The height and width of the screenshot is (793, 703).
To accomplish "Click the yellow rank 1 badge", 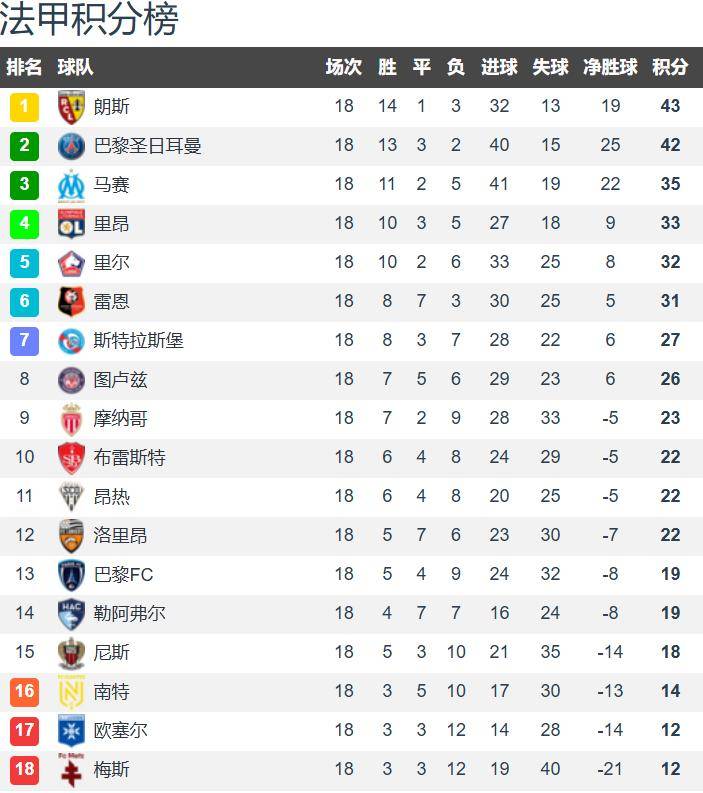I will 25,106.
